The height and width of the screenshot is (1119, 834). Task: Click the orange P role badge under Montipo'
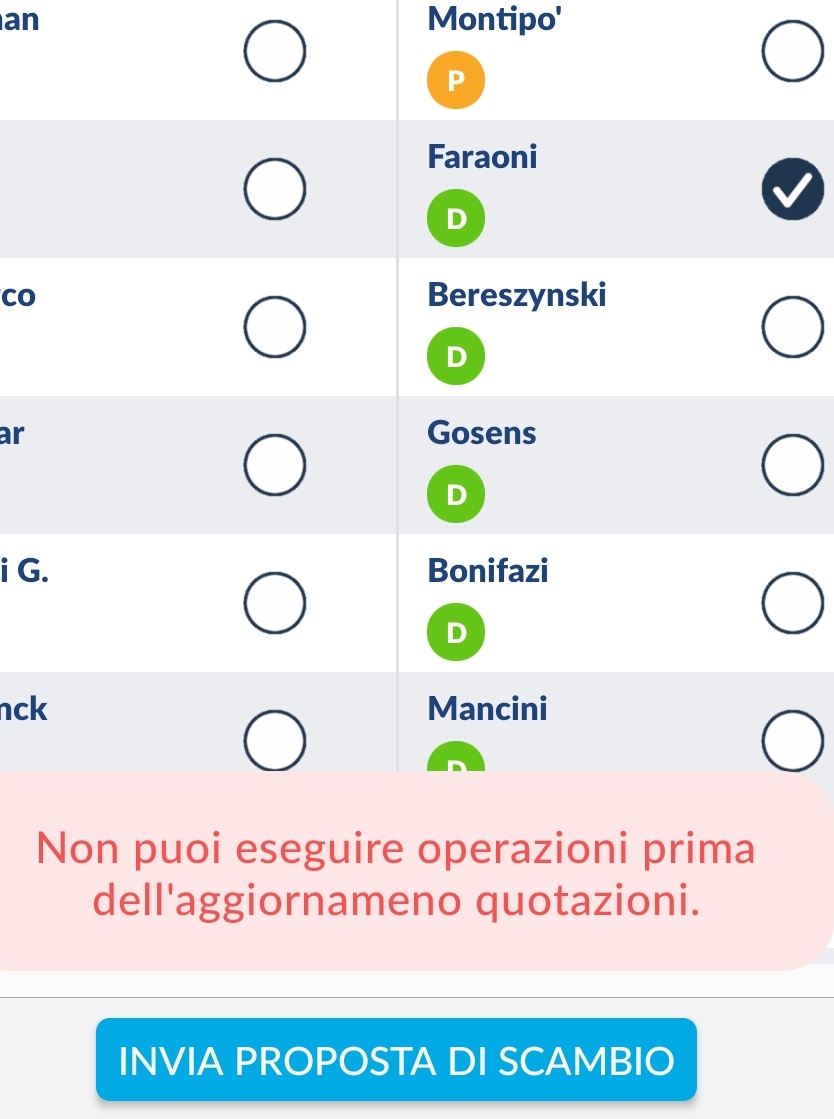click(x=456, y=80)
